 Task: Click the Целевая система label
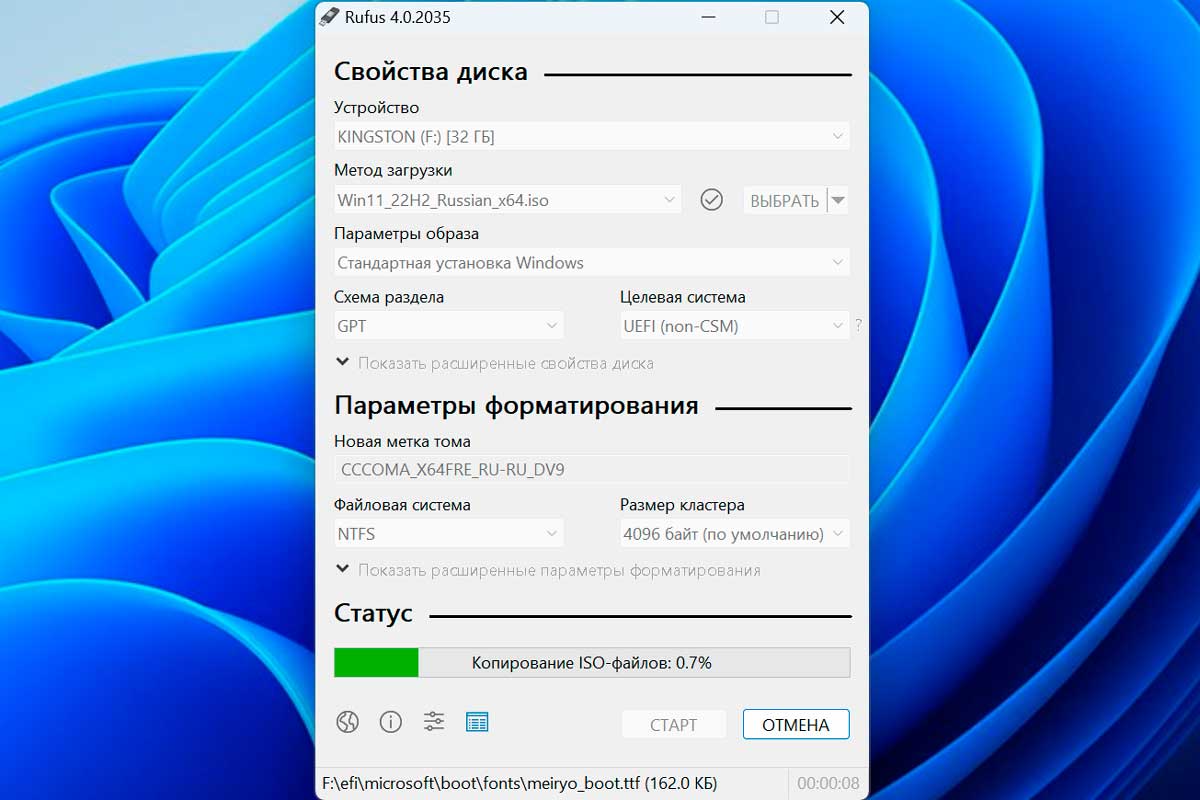683,297
